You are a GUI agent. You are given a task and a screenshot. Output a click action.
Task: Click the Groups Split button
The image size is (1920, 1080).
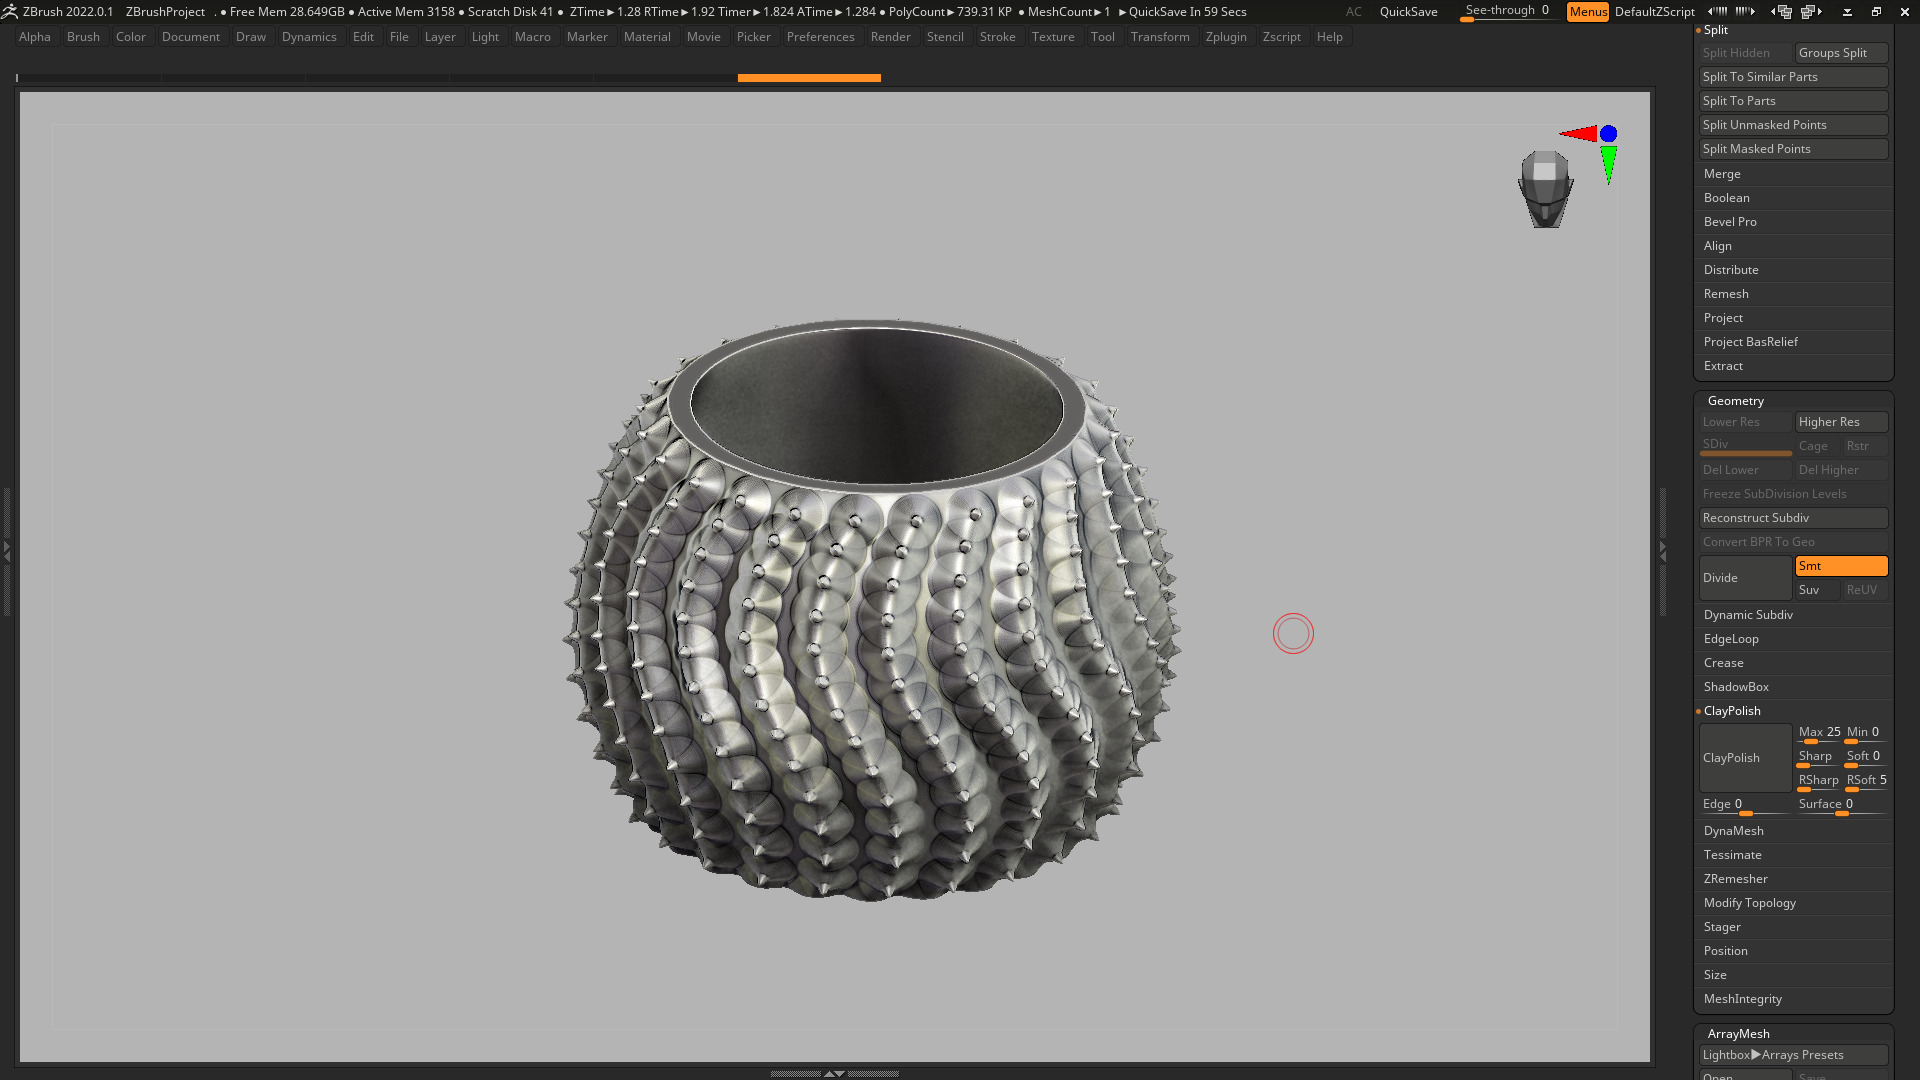click(x=1841, y=53)
